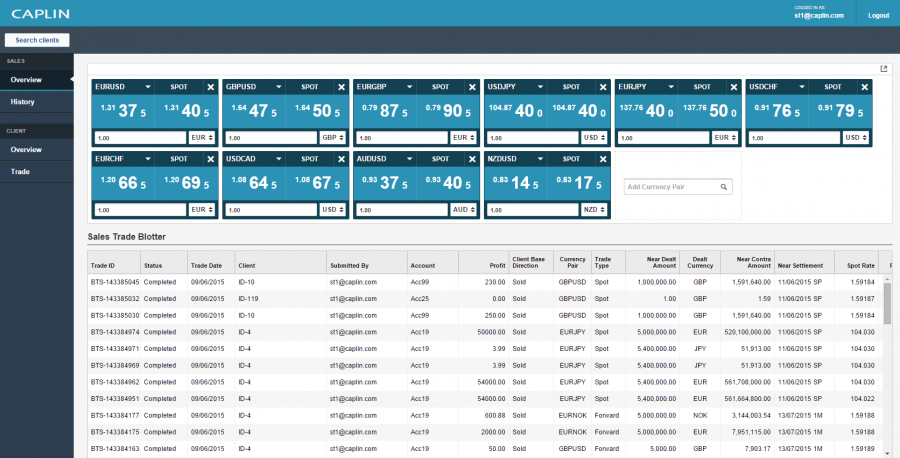This screenshot has height=458, width=900.
Task: Sort blotter by Near Settlement column
Action: [x=804, y=262]
